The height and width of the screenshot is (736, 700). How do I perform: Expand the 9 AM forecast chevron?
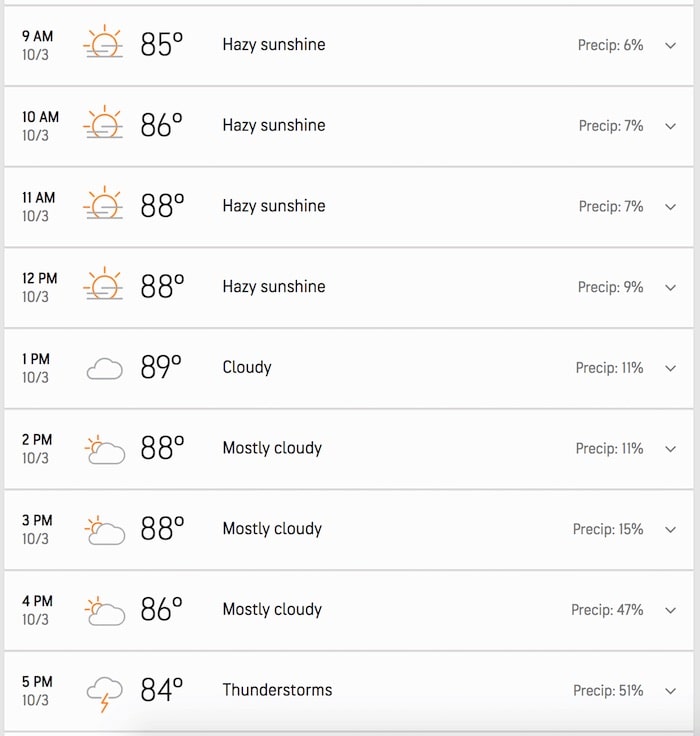(670, 46)
